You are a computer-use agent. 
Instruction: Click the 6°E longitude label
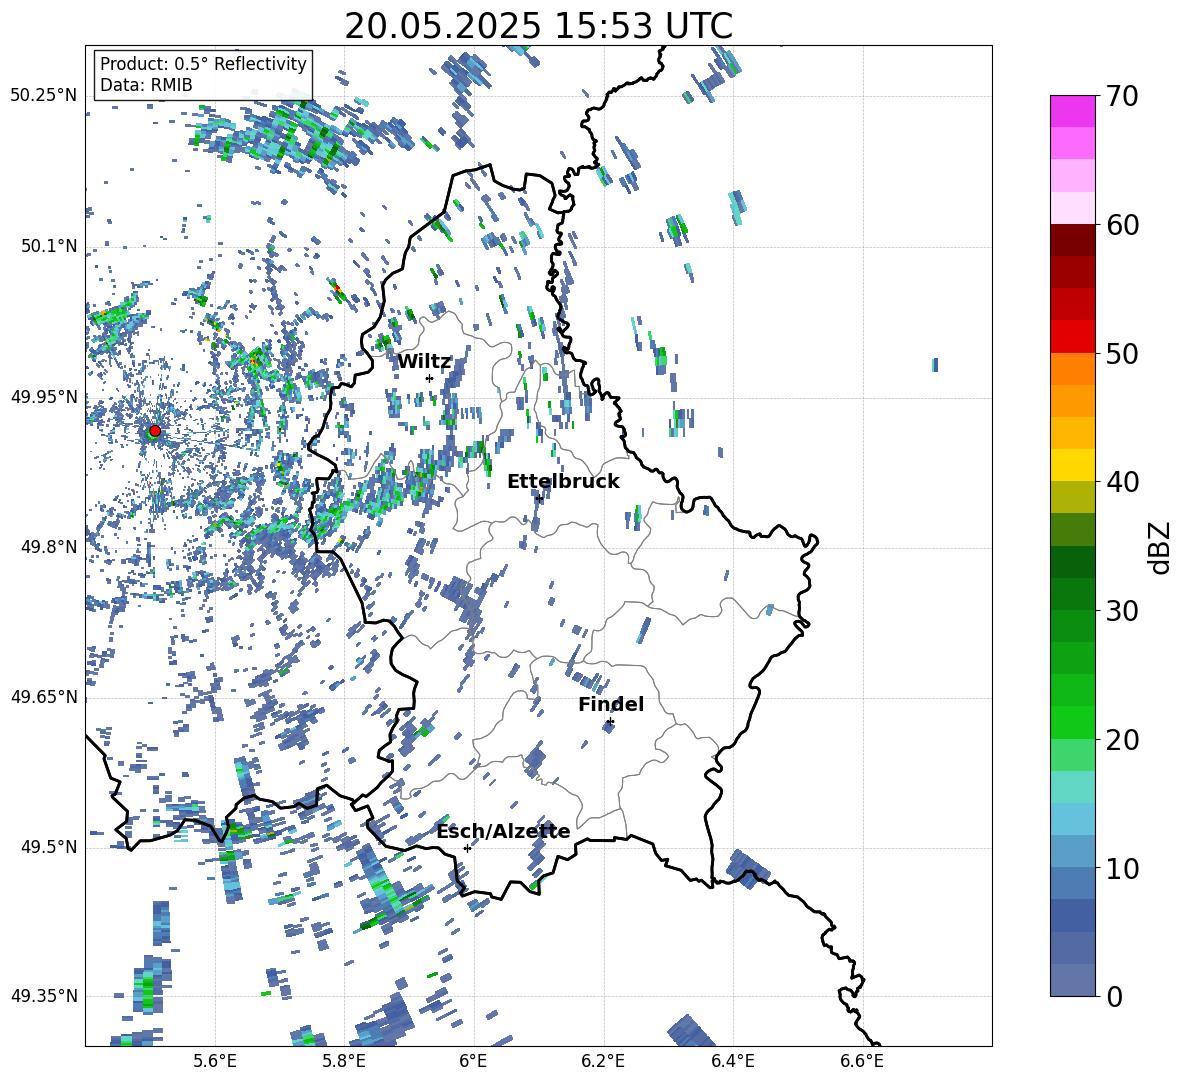pyautogui.click(x=473, y=1061)
